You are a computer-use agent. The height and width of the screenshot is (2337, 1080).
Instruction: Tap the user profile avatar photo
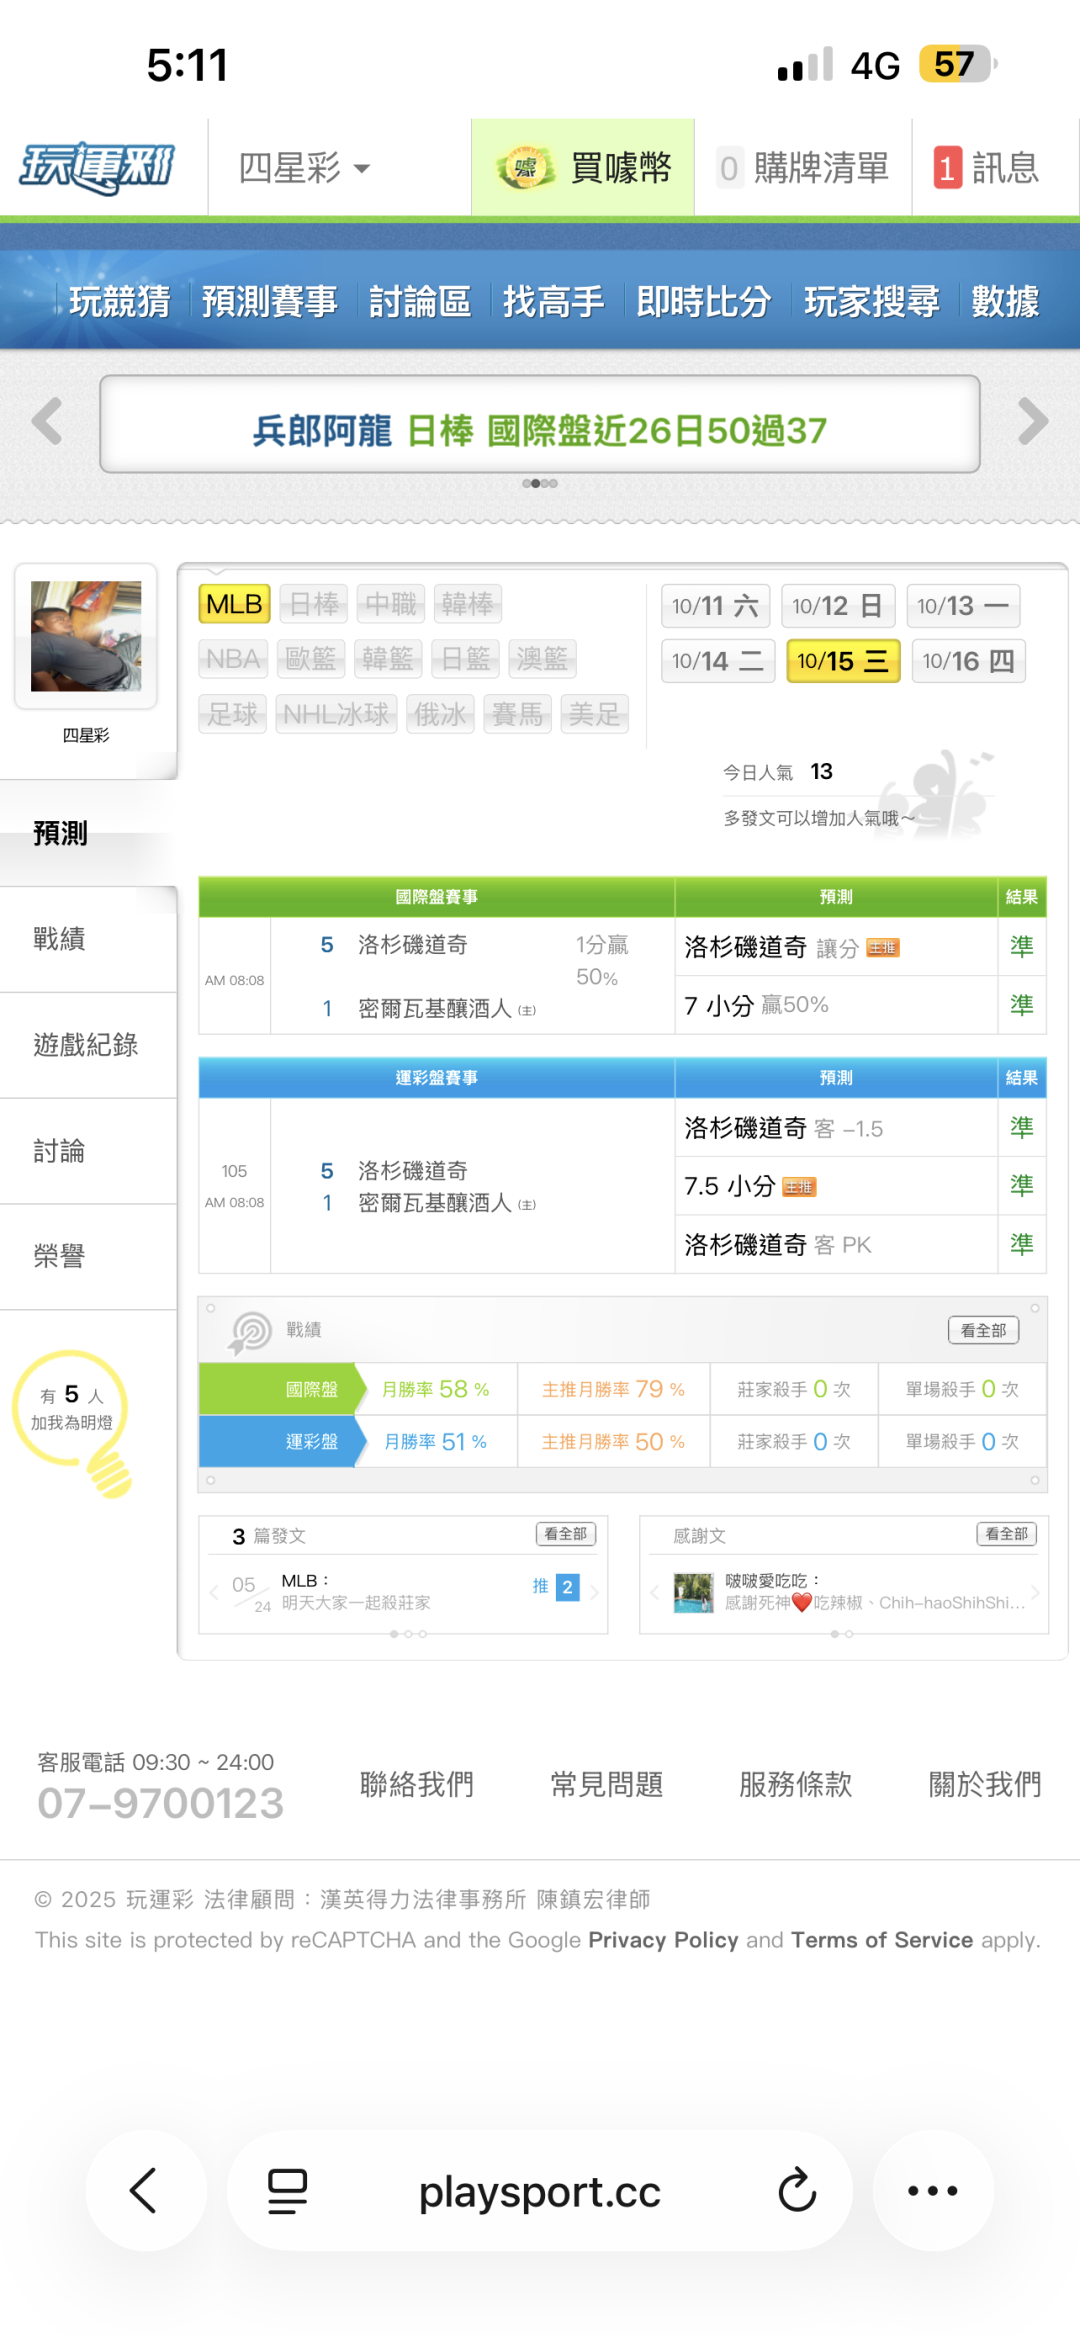86,636
